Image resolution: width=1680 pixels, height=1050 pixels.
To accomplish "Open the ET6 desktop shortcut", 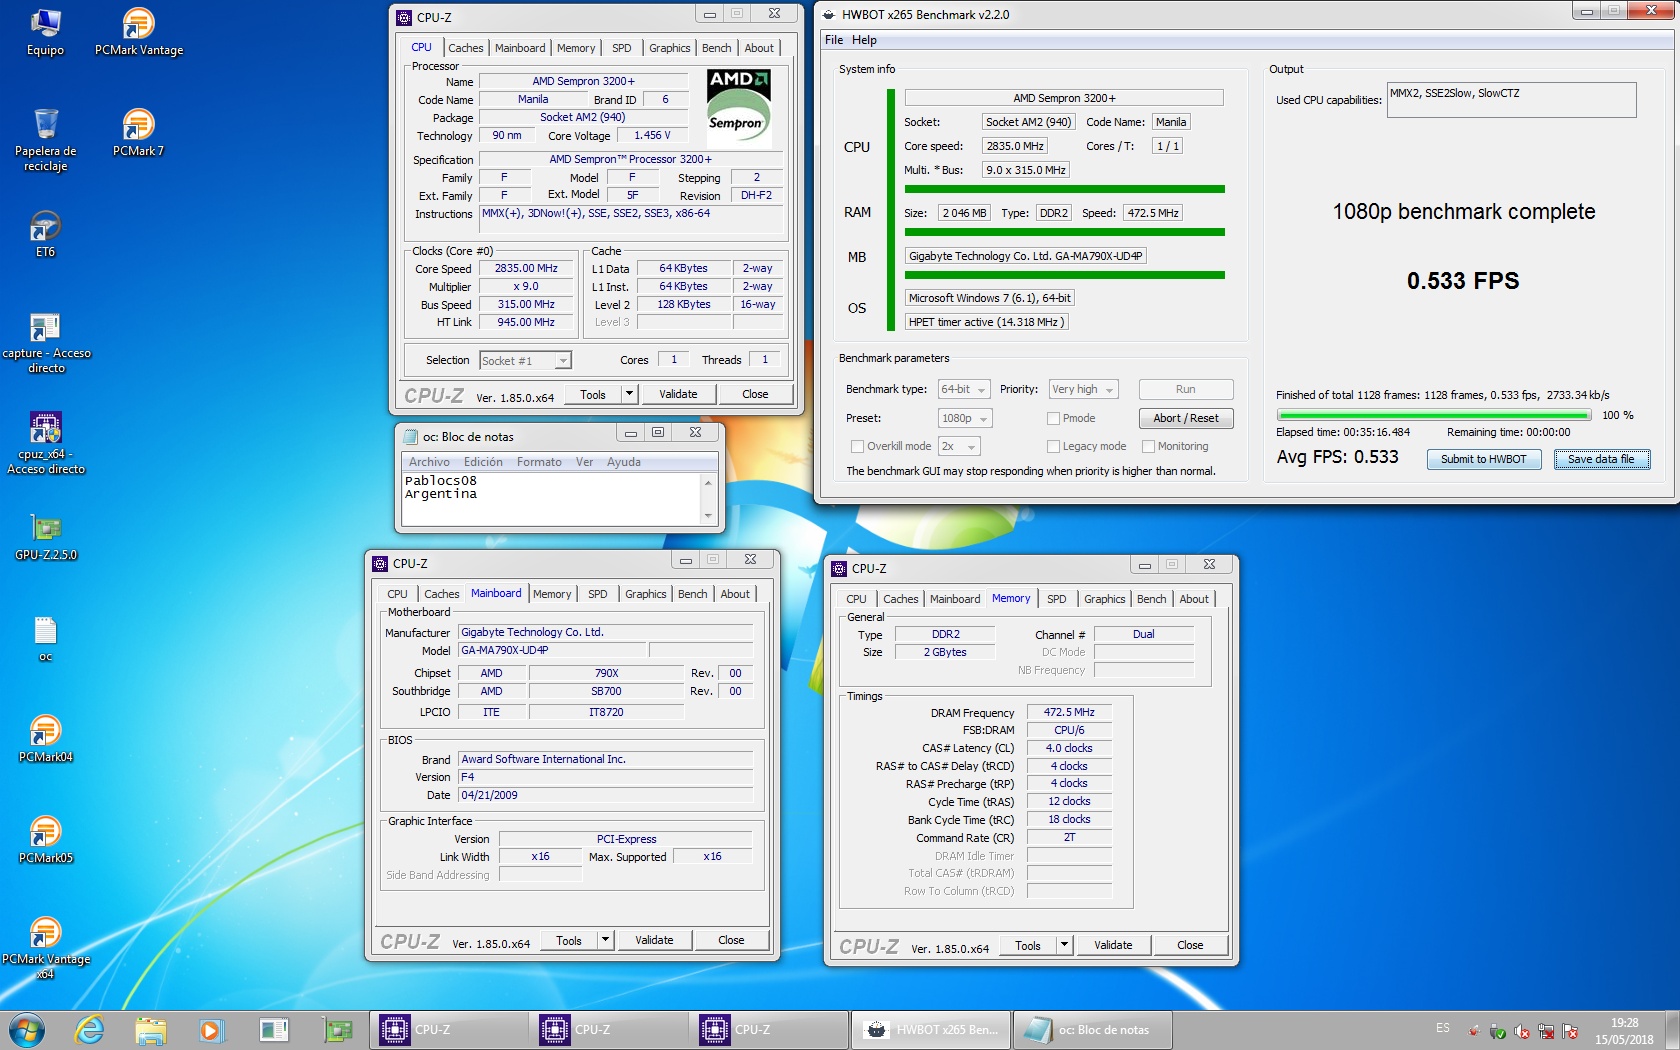I will (x=45, y=234).
